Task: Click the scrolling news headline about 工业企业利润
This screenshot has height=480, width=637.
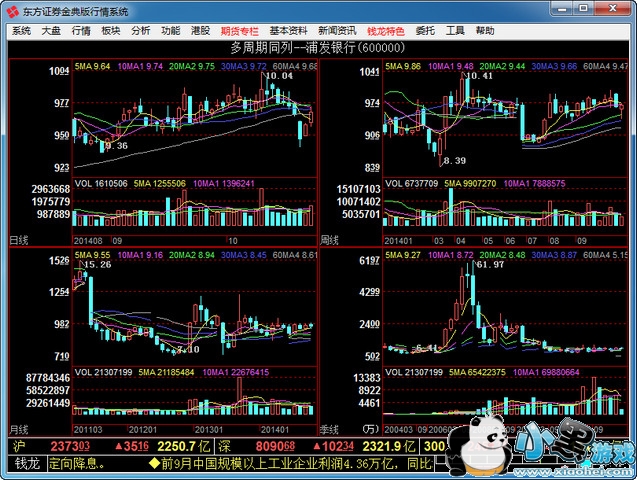Action: [x=290, y=463]
